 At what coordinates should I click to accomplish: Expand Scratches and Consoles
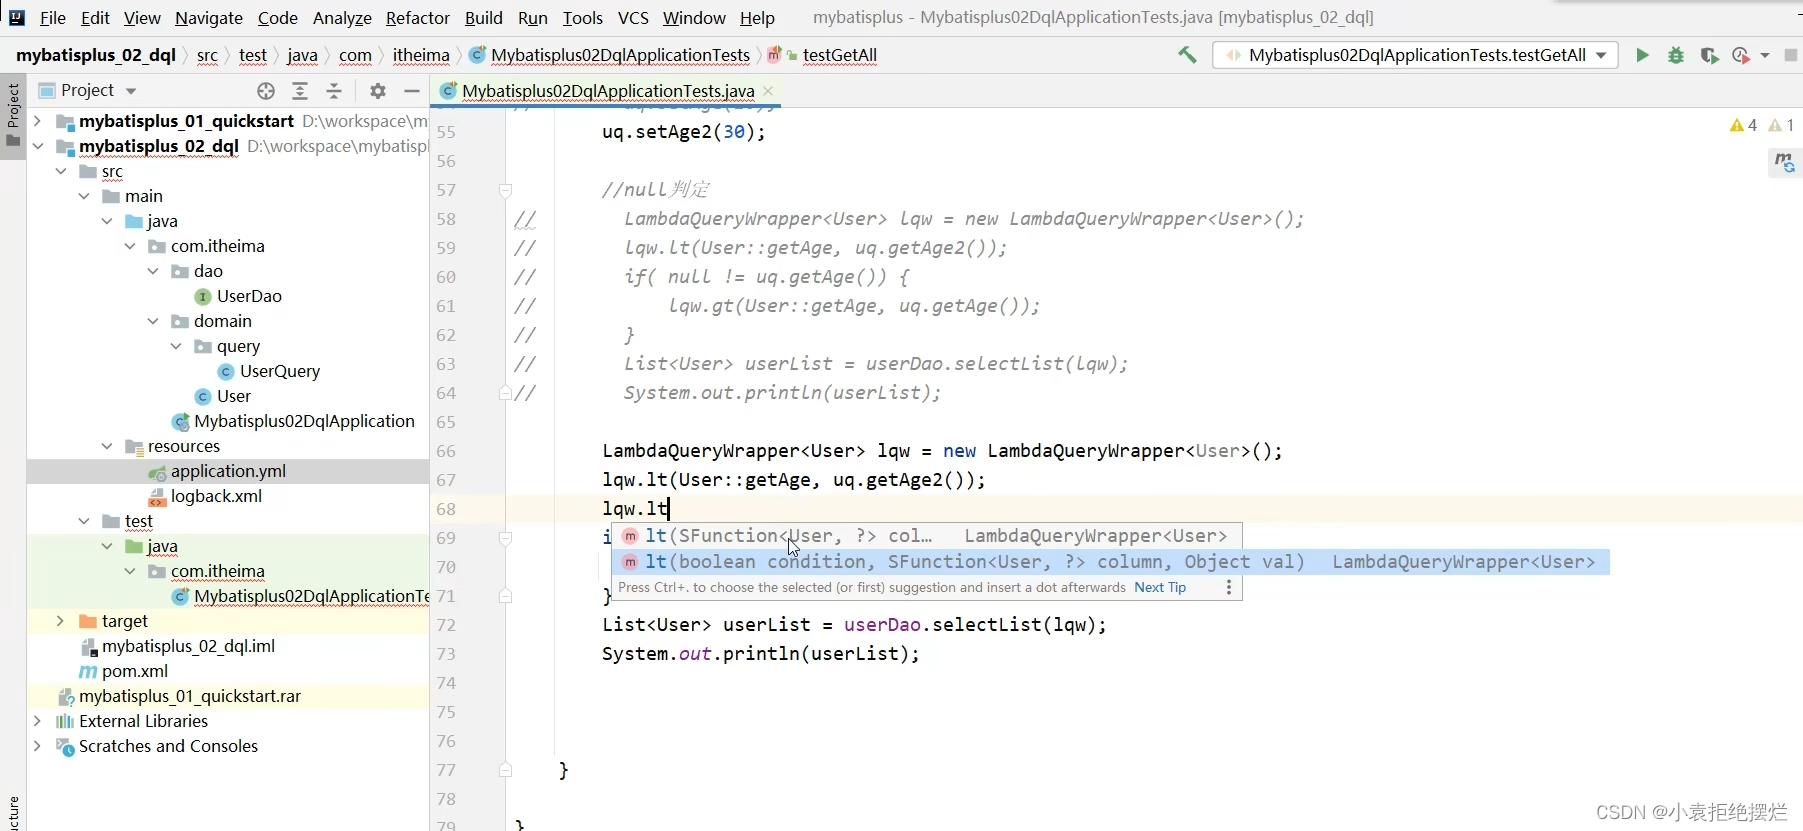coord(37,746)
